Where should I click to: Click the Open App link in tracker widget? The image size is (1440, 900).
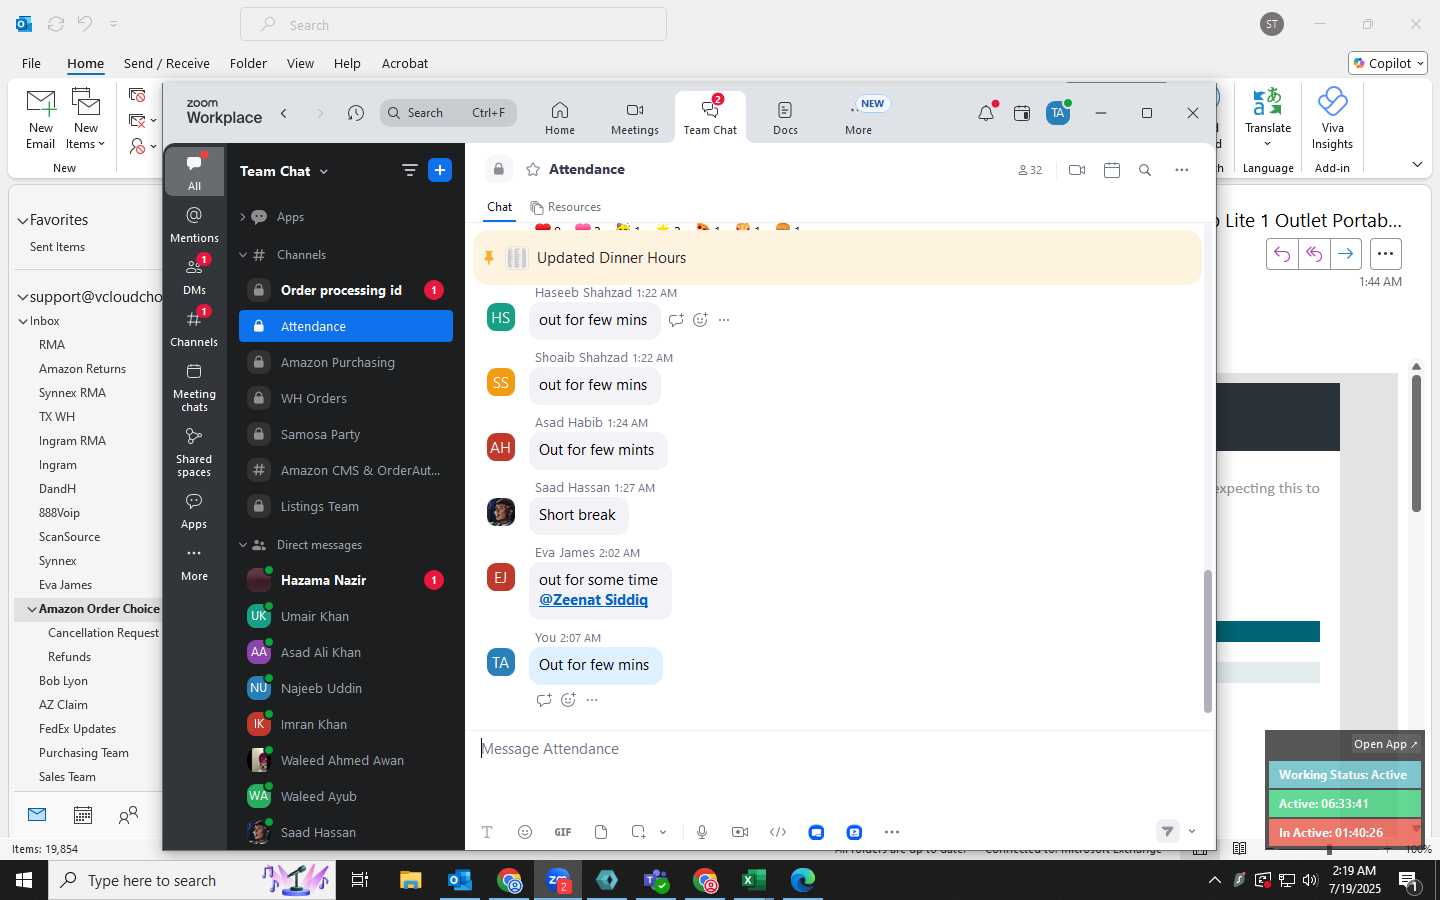pos(1385,744)
